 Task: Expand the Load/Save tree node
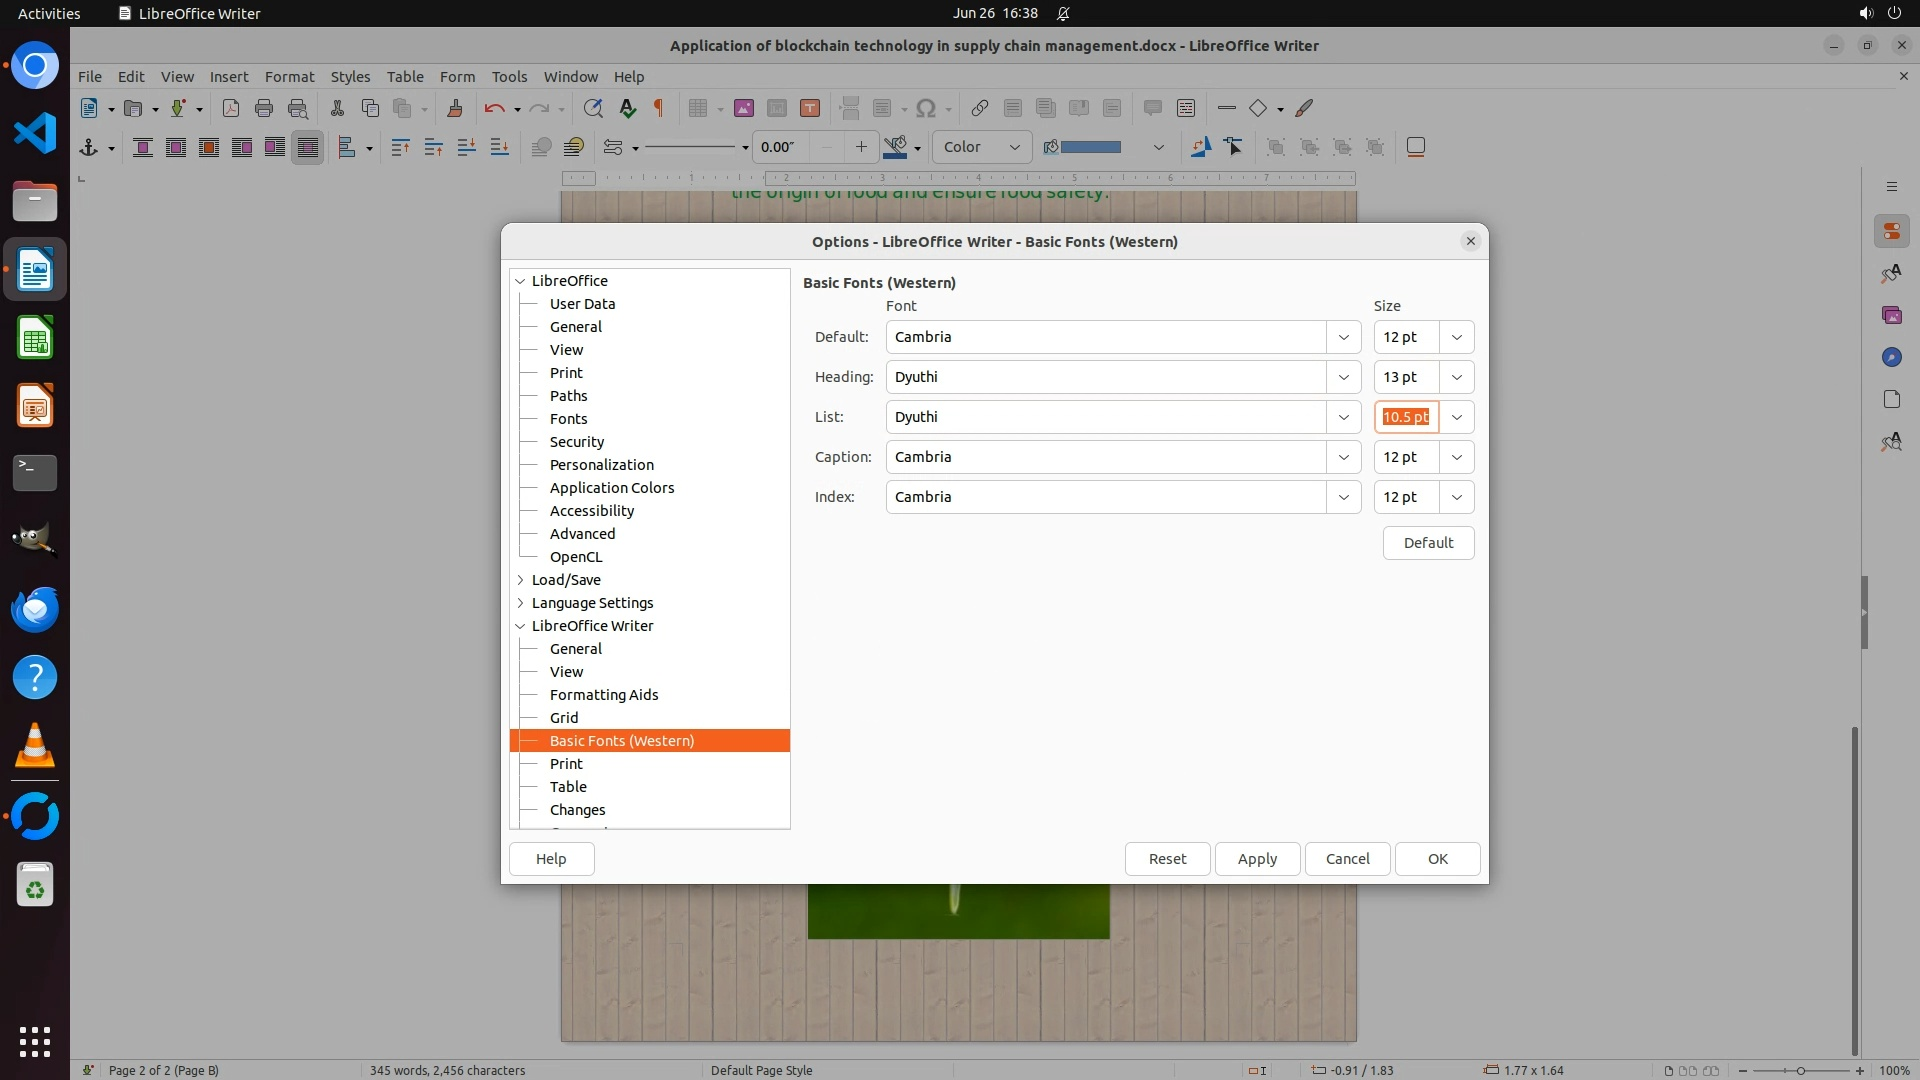point(520,580)
